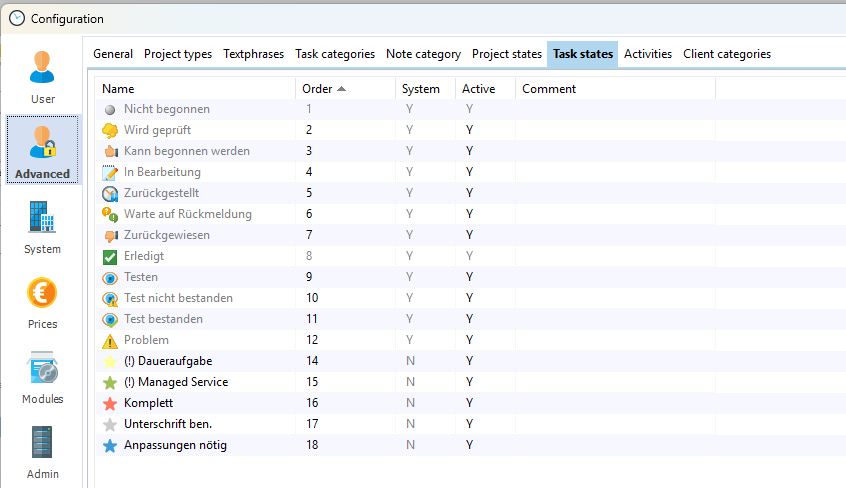Screen dimensions: 846x488
Task: Click the Active column header
Action: coord(478,89)
